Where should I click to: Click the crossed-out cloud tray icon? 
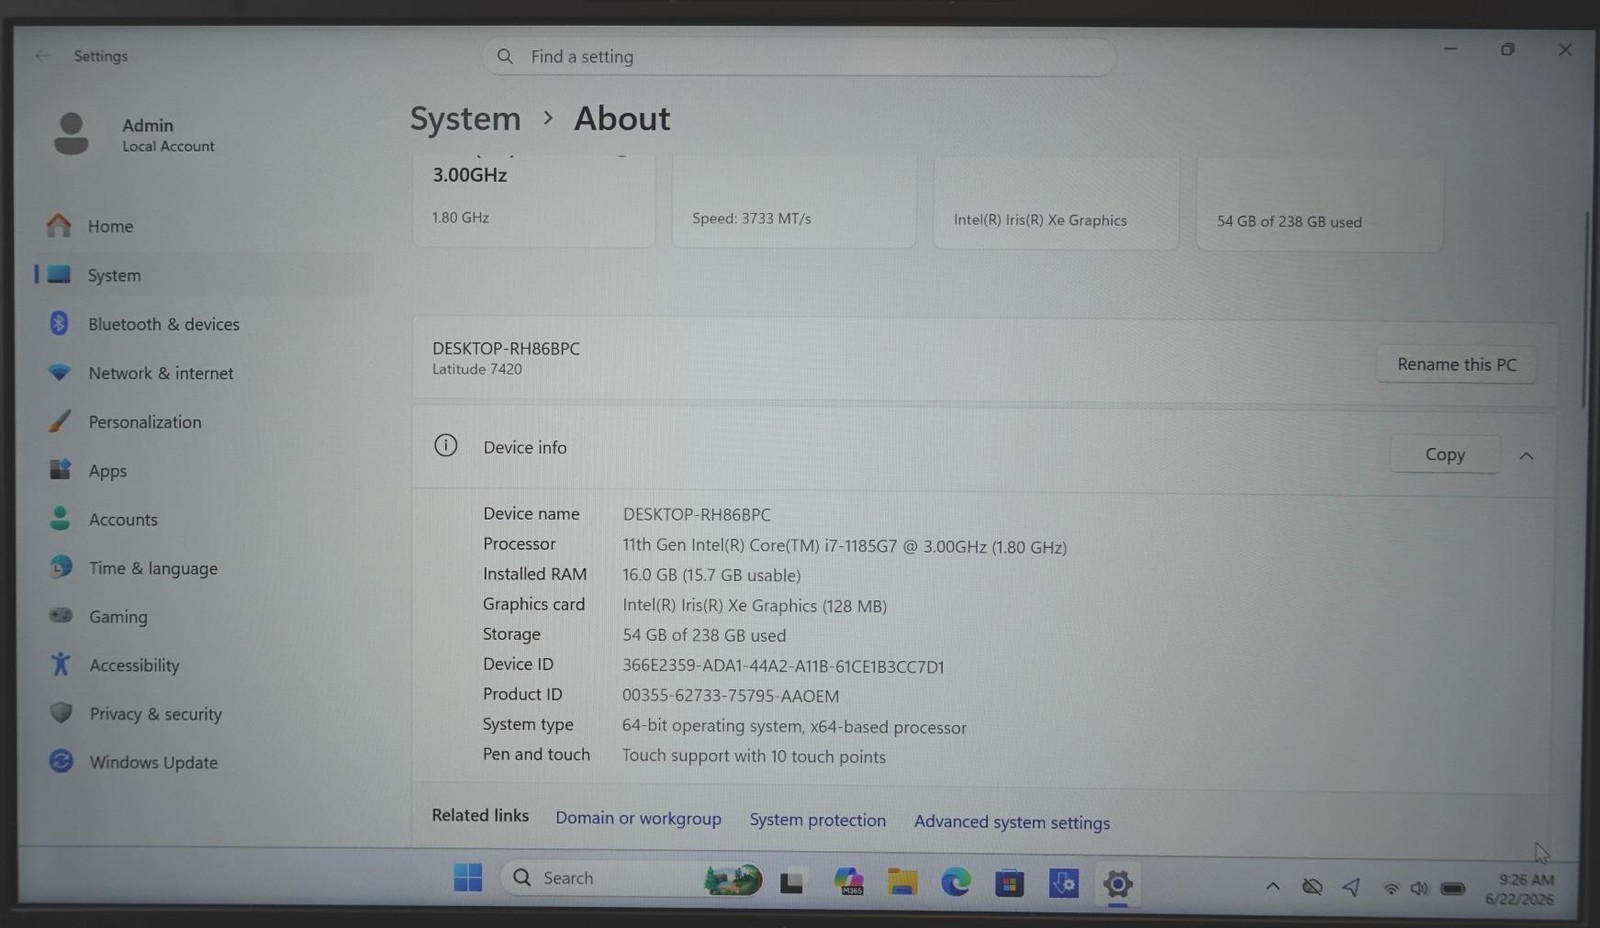point(1312,886)
